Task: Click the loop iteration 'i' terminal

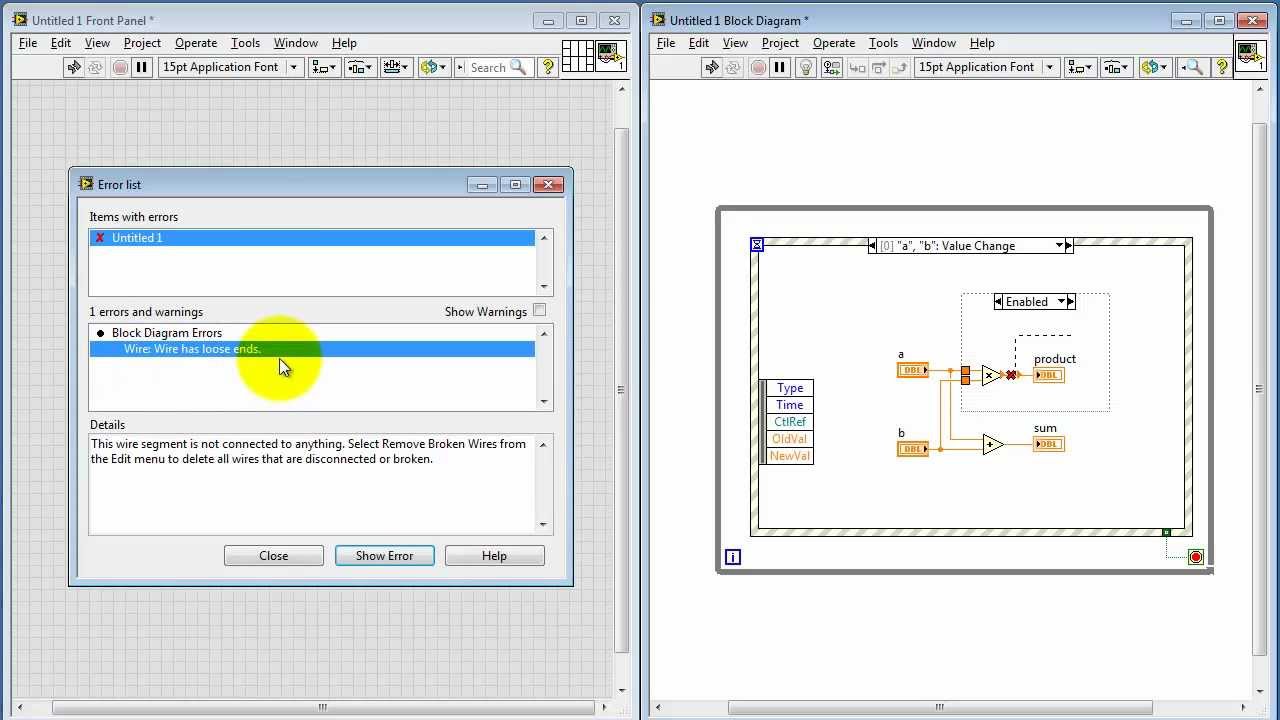Action: (733, 557)
